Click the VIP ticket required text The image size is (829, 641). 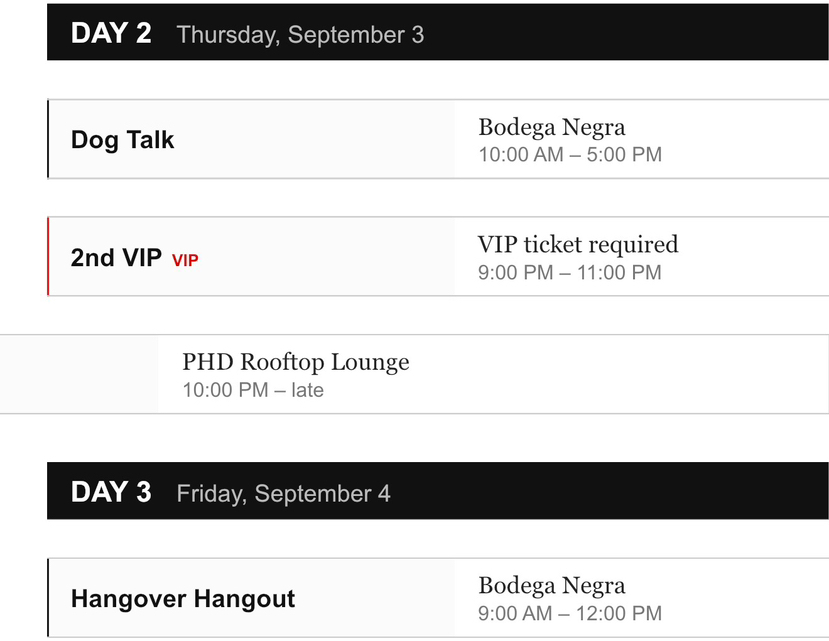pyautogui.click(x=578, y=245)
